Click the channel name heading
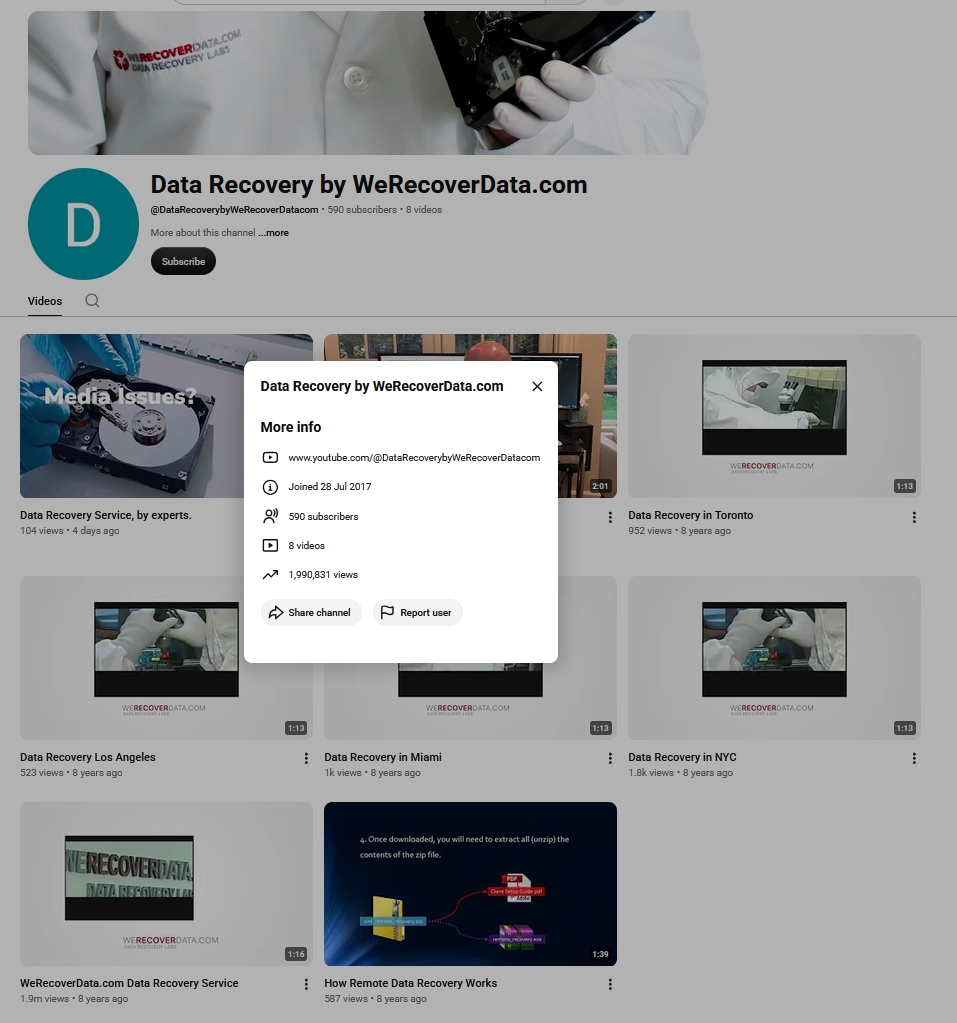Screen dimensions: 957x1023 369,185
